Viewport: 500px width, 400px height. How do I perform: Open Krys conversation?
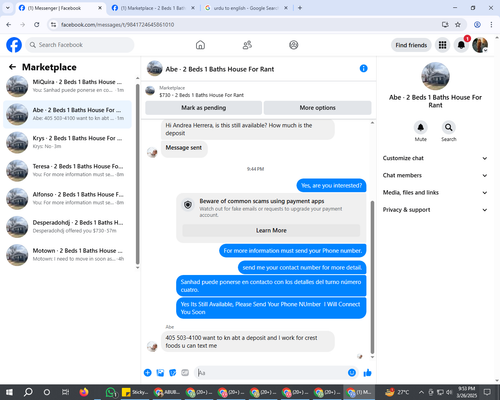[67, 142]
